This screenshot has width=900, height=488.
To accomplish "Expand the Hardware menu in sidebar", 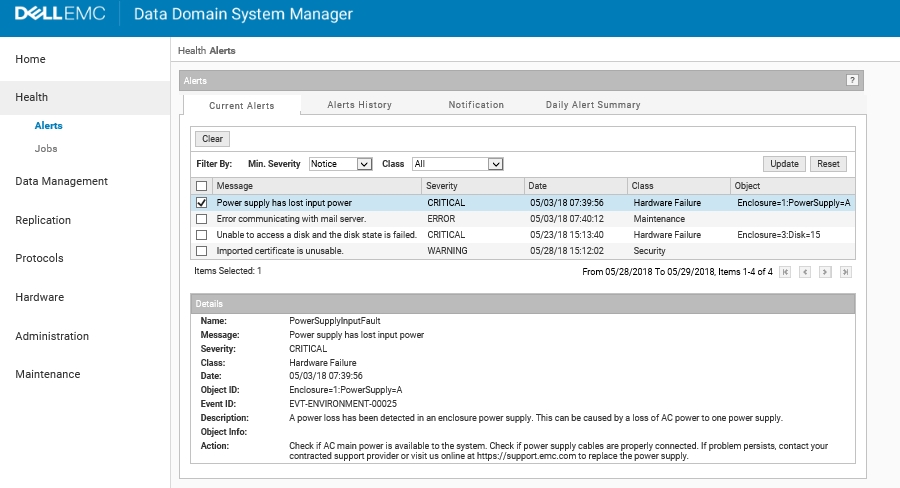I will pos(40,297).
